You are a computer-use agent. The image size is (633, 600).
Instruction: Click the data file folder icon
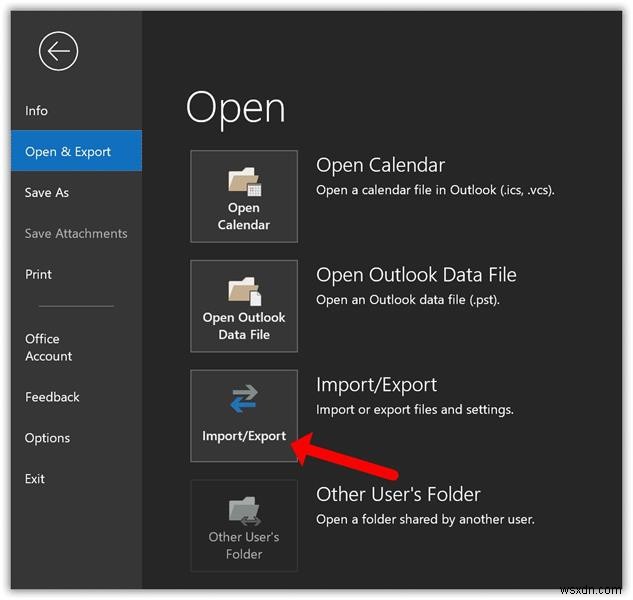(245, 291)
